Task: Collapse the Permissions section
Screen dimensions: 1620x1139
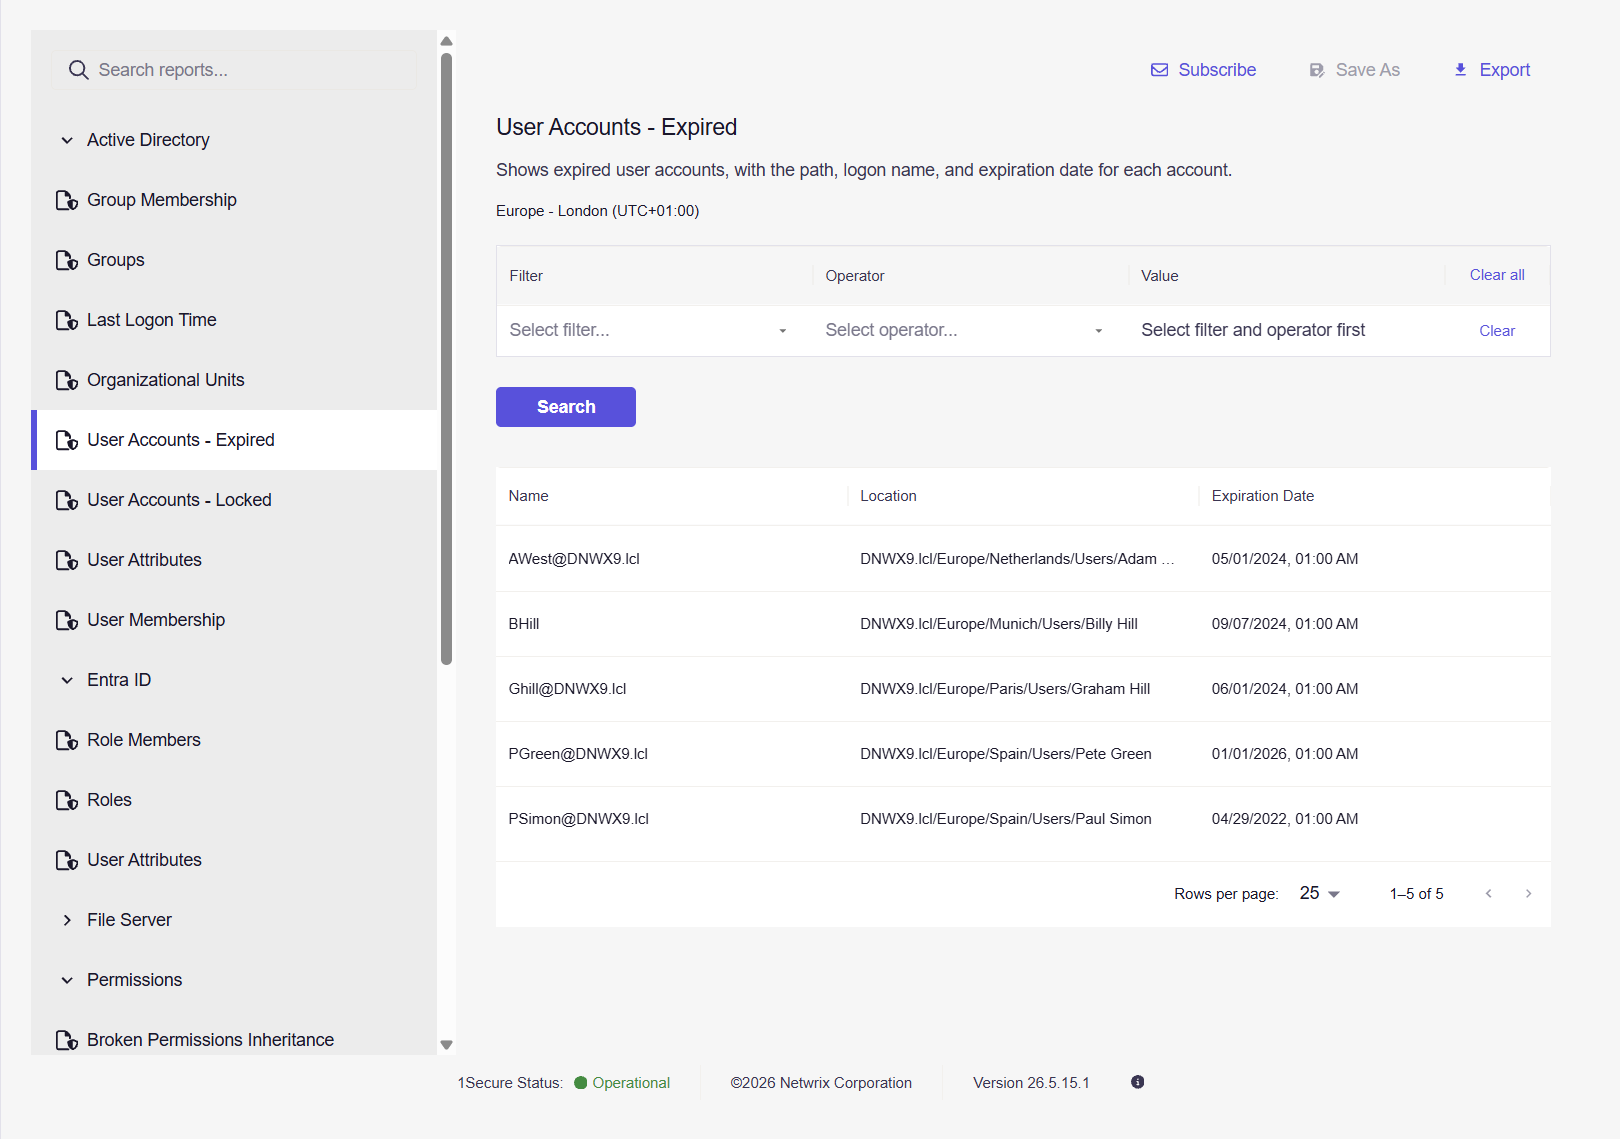Action: click(67, 980)
